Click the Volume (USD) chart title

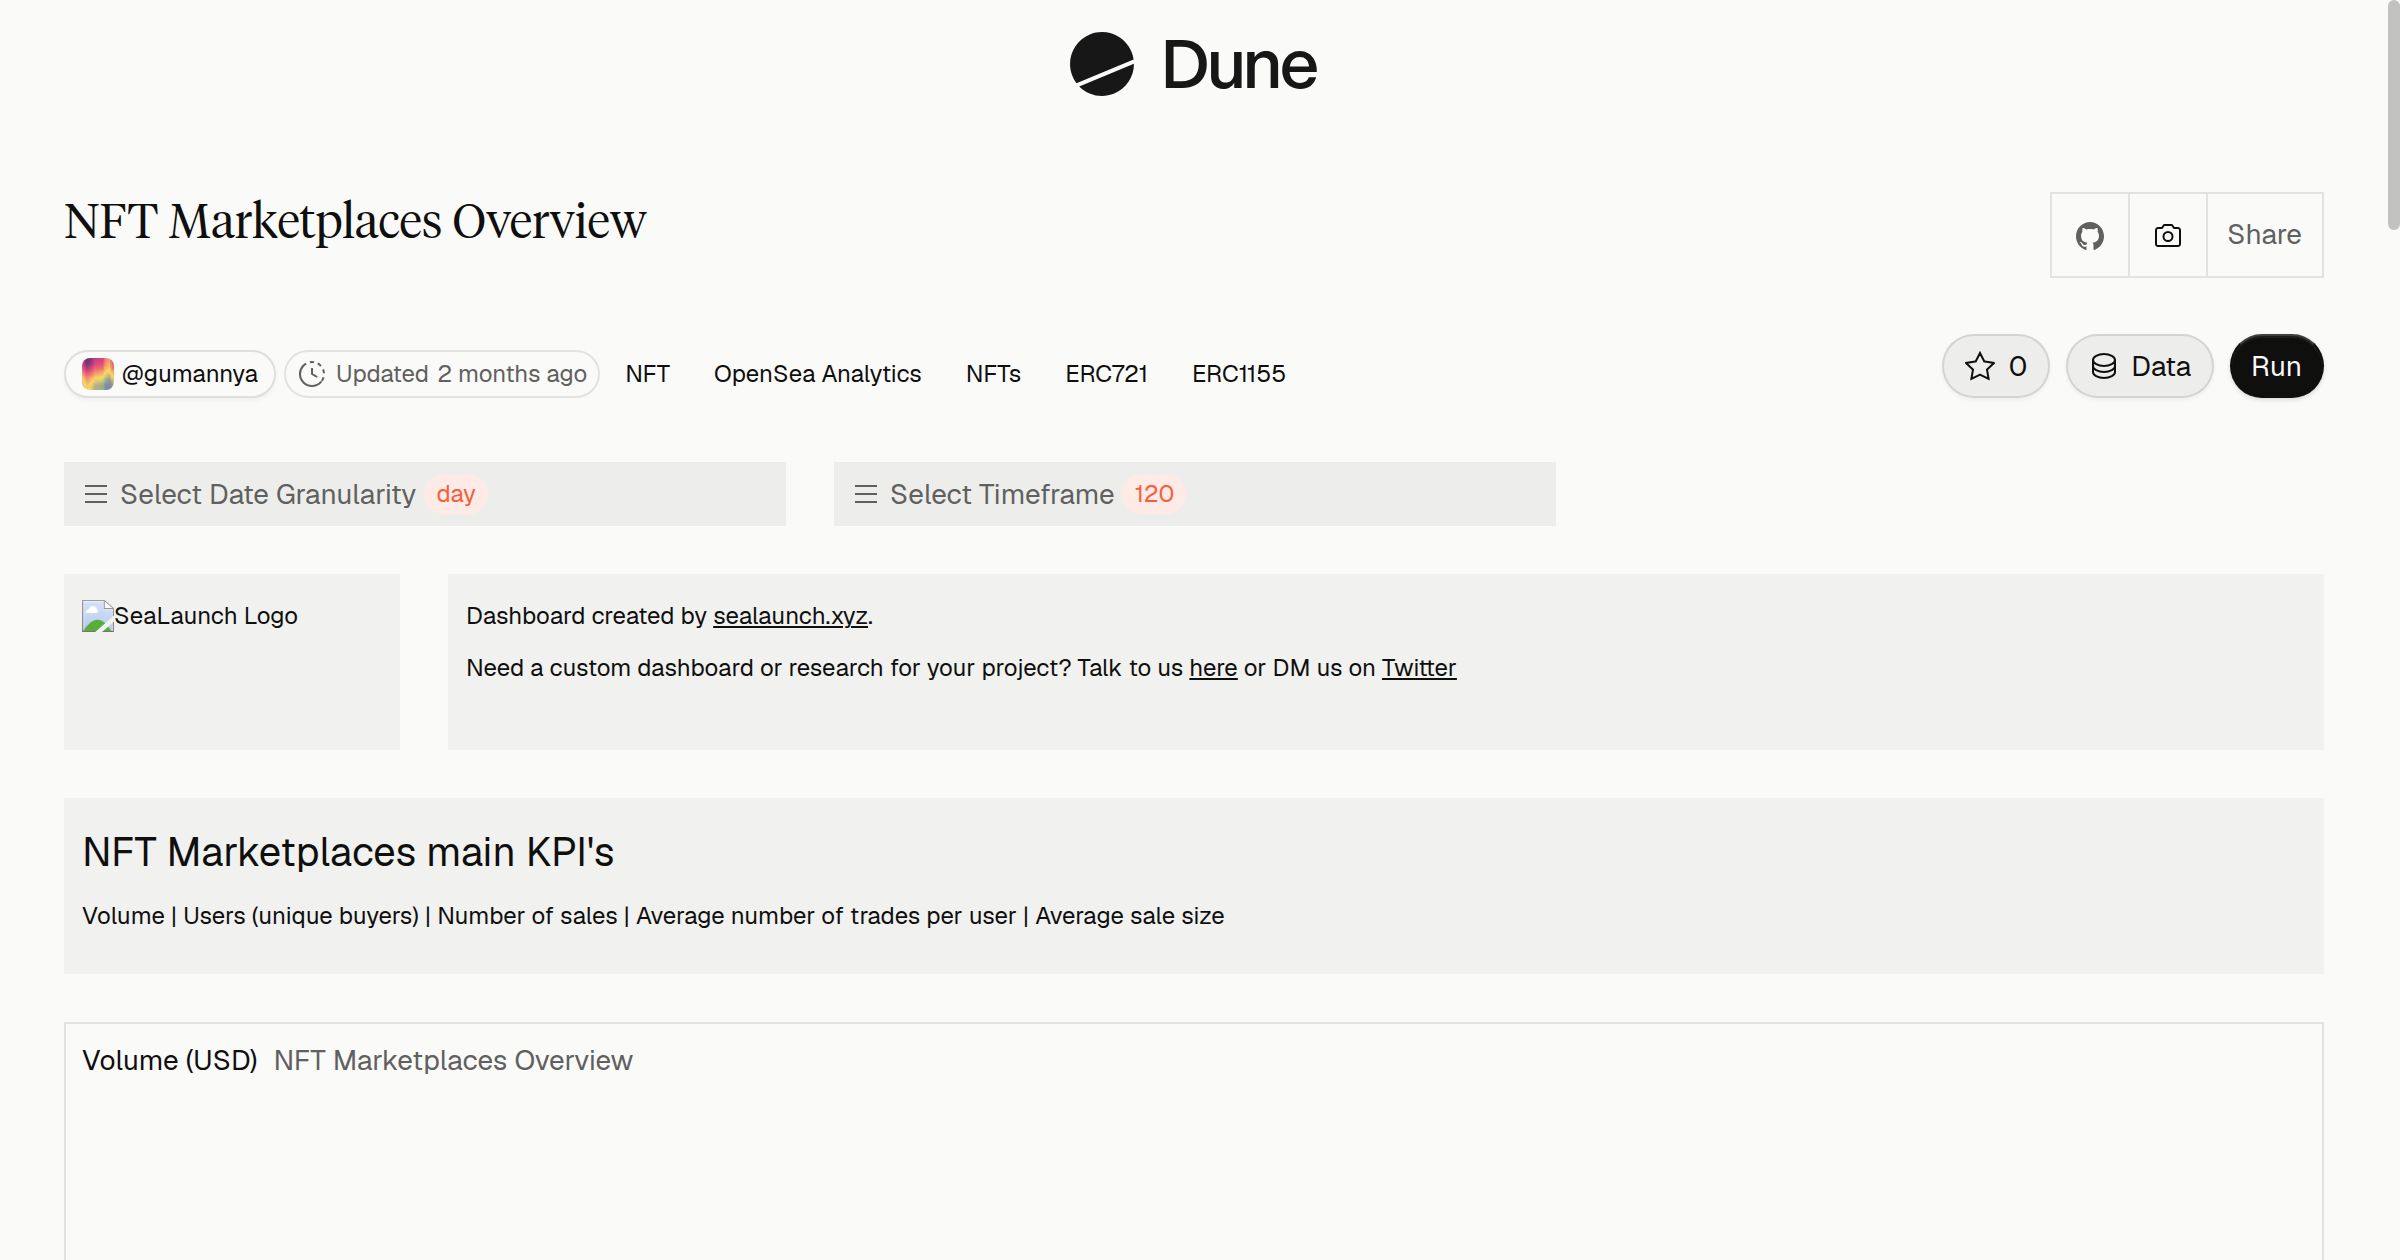click(170, 1060)
